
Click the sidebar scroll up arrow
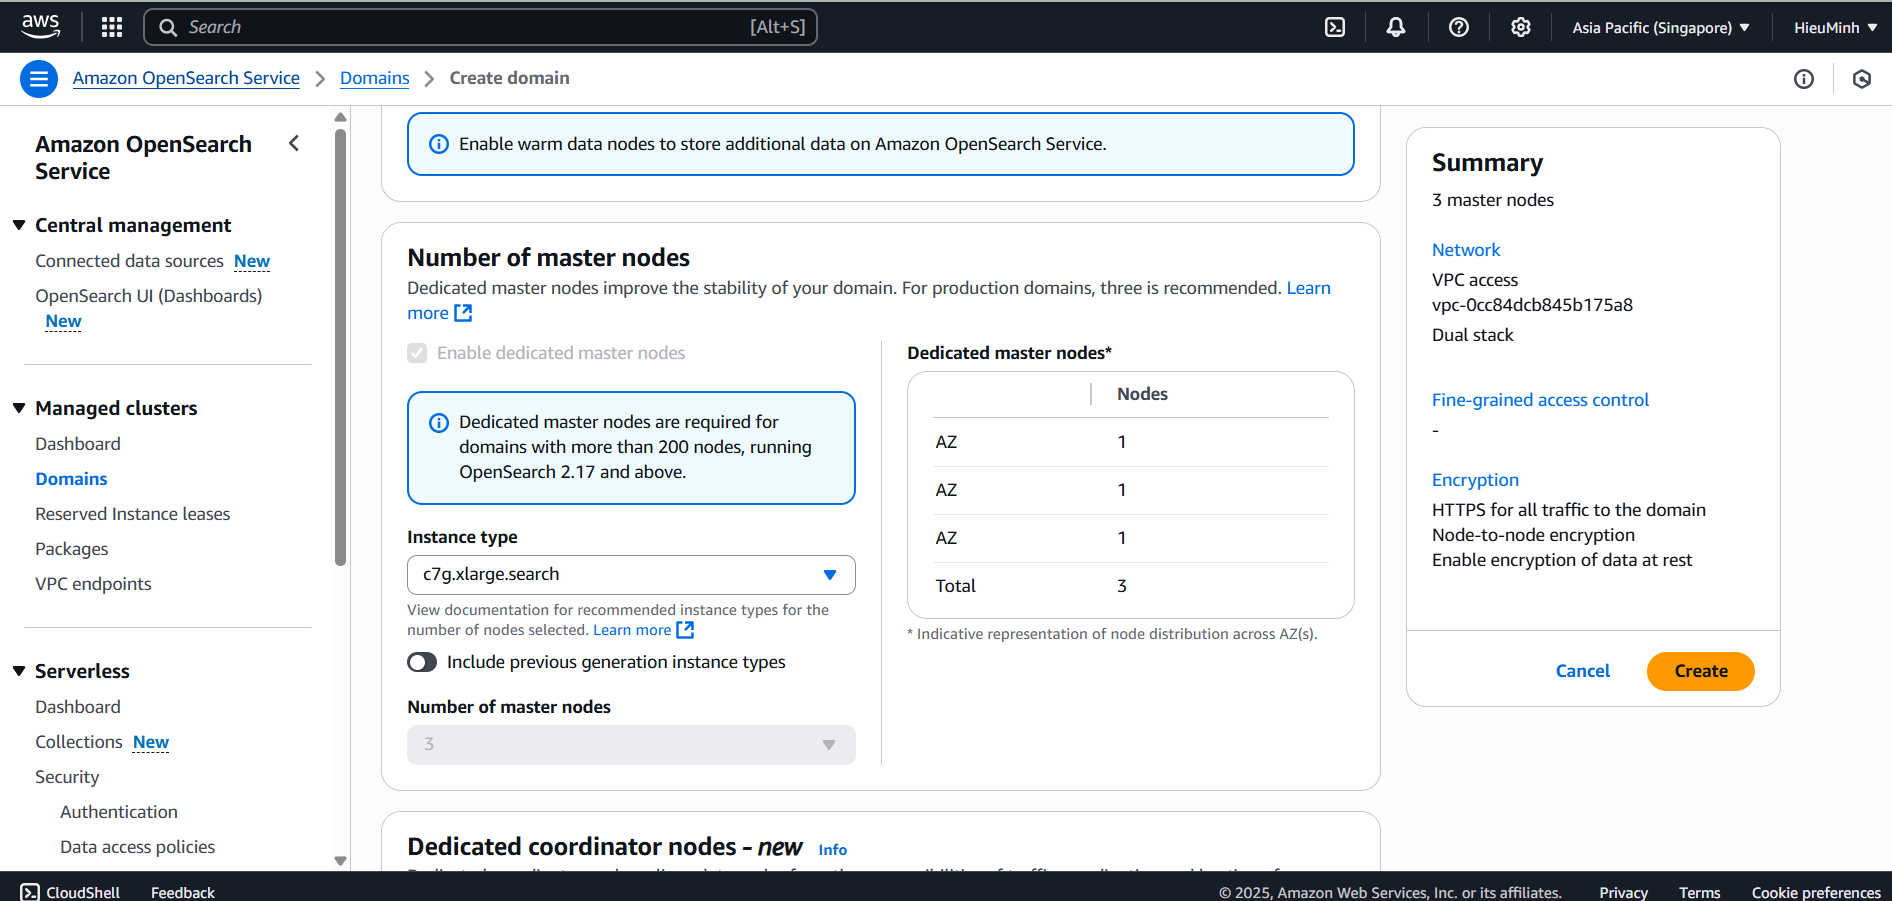coord(340,117)
